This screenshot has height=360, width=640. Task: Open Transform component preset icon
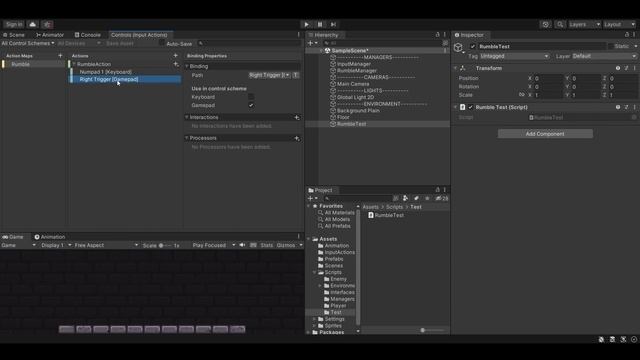coord(626,68)
